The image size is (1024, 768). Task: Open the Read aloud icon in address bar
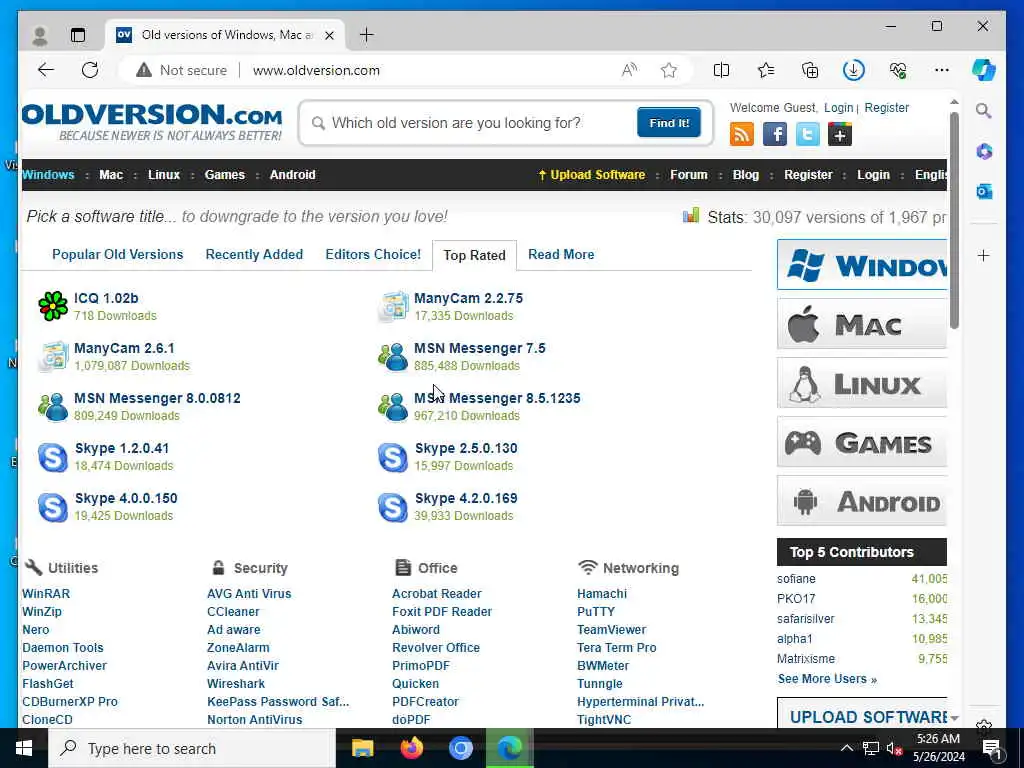coord(629,70)
